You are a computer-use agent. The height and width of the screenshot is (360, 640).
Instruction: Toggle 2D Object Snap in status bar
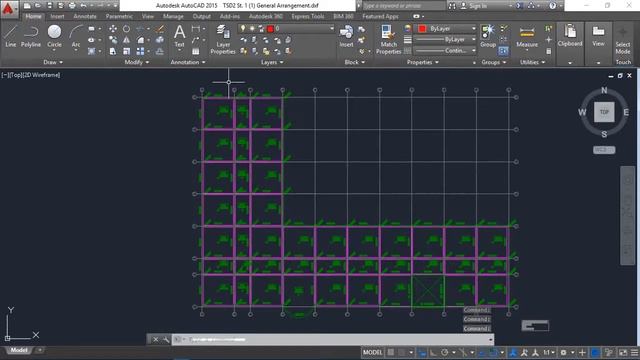click(x=493, y=352)
